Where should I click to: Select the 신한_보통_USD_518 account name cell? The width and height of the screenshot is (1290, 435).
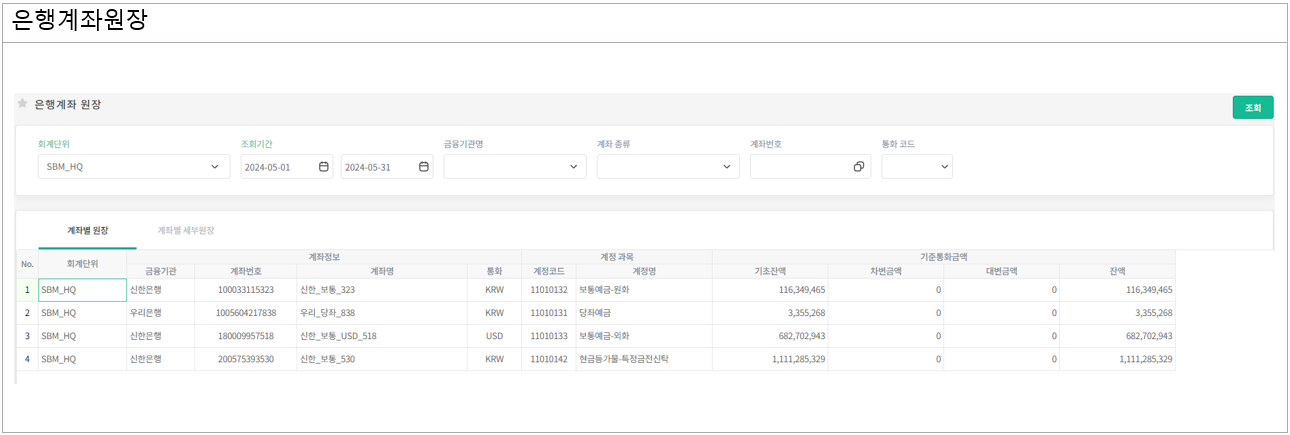[381, 336]
